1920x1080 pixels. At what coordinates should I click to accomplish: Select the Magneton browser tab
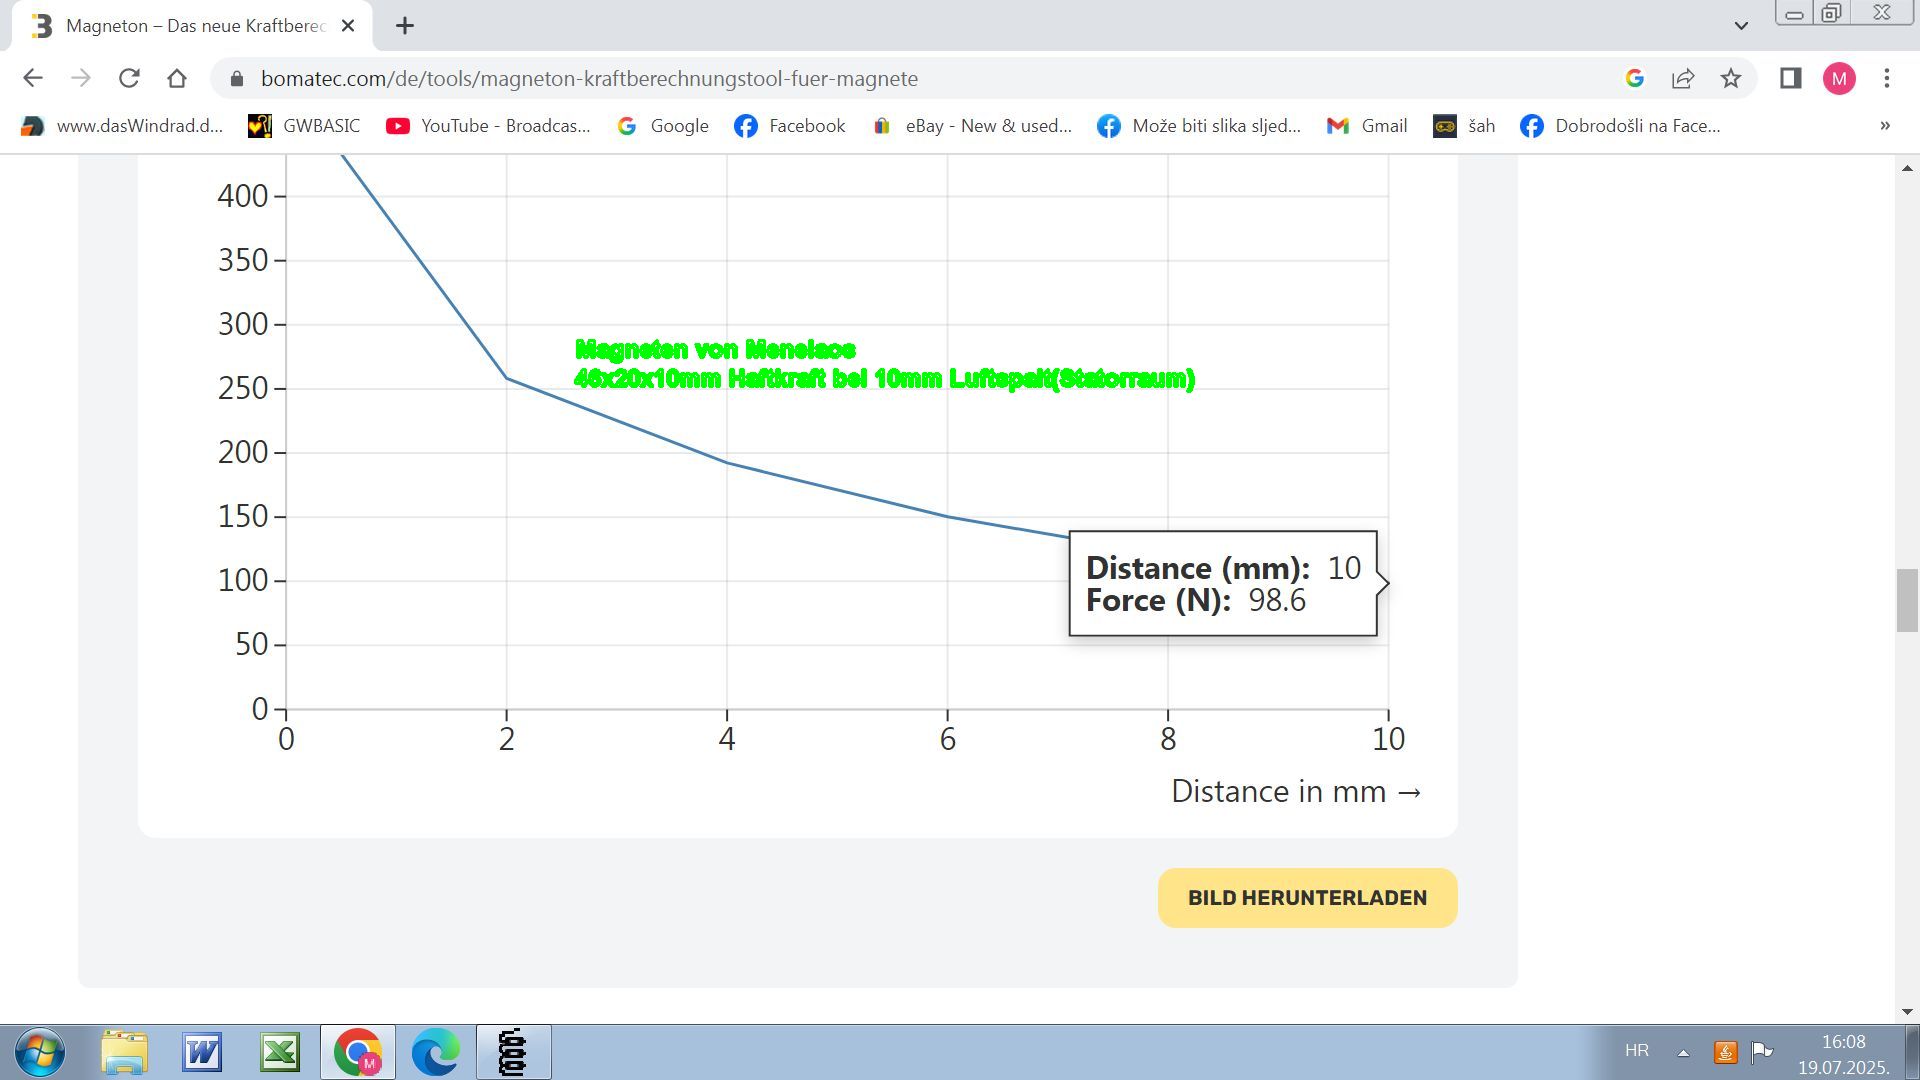[190, 26]
